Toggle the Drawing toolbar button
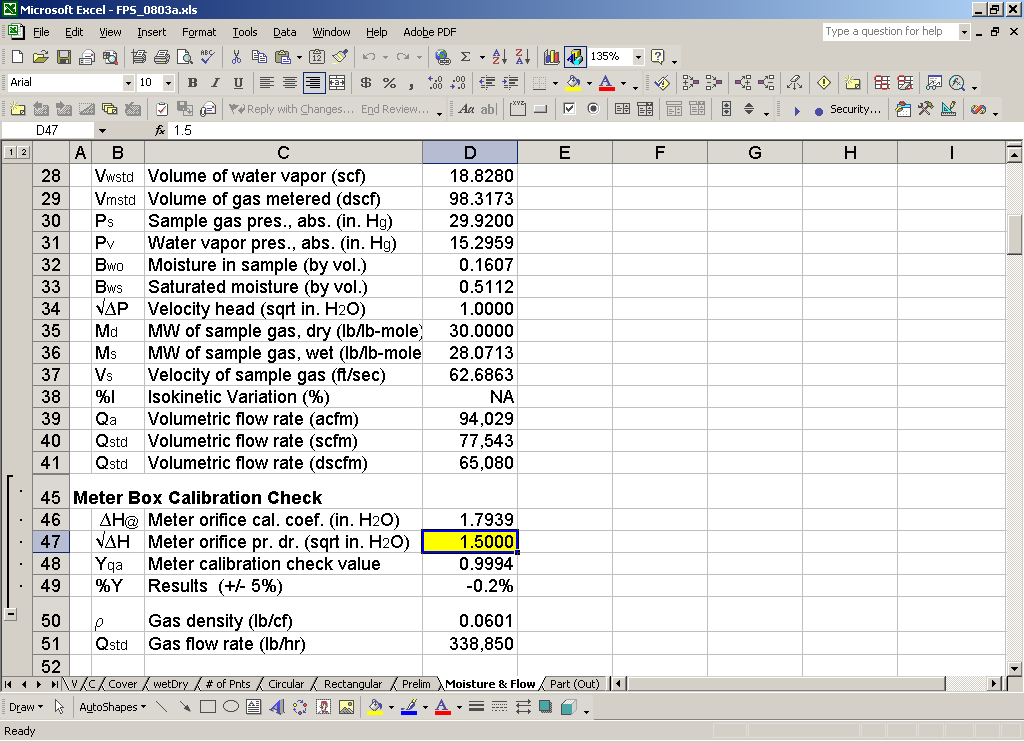This screenshot has width=1024, height=743. click(x=575, y=57)
